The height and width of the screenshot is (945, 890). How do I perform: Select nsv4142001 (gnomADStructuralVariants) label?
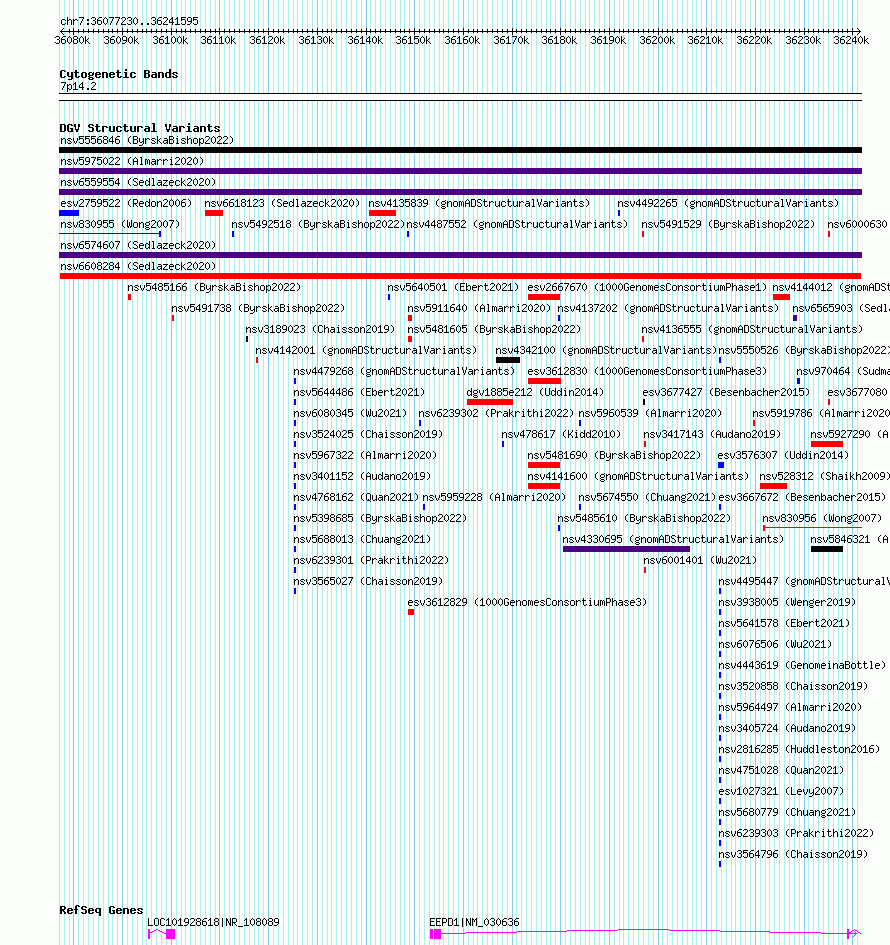[x=366, y=351]
